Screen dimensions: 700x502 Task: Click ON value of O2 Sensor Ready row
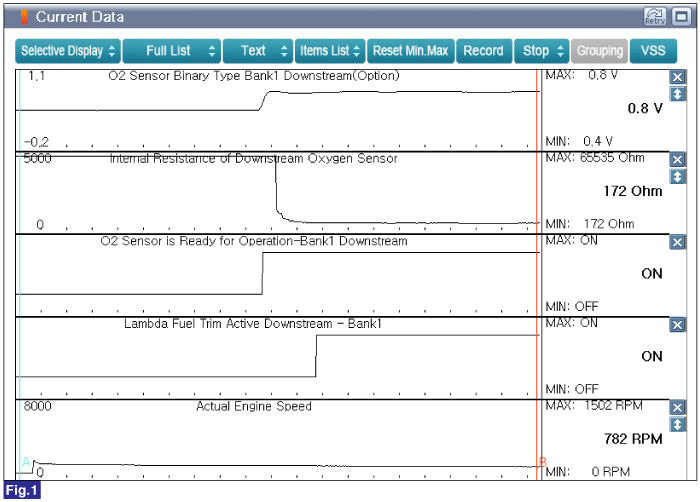[x=652, y=274]
